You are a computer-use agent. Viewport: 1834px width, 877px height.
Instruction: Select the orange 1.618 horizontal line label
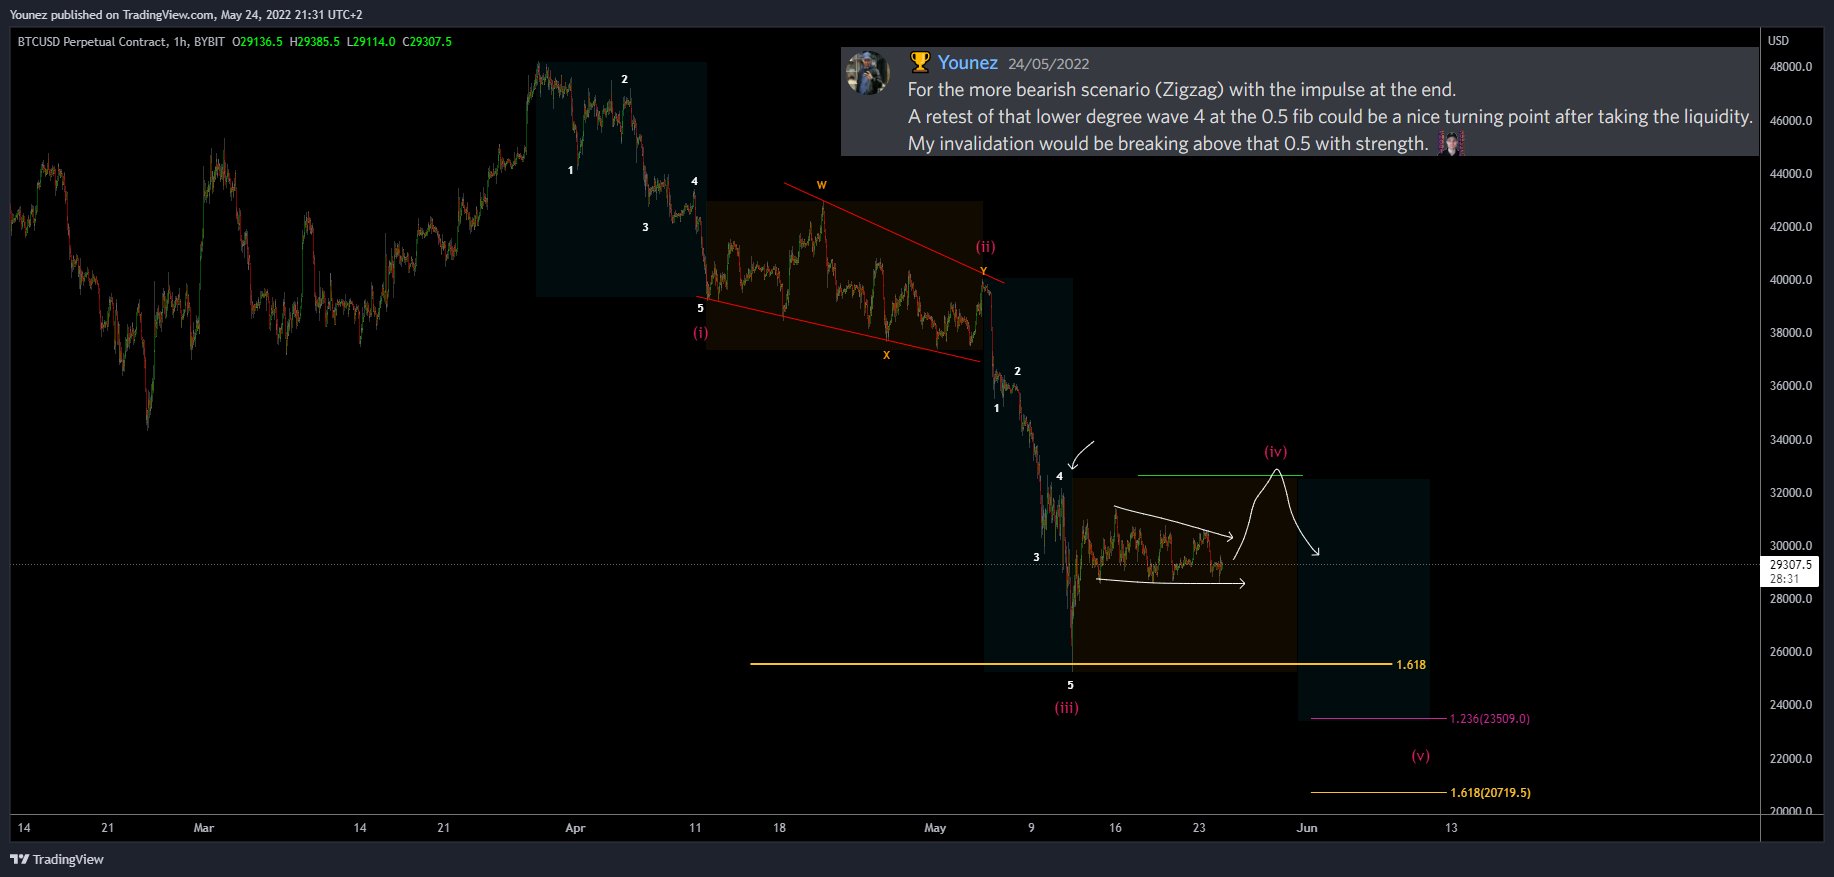1411,665
